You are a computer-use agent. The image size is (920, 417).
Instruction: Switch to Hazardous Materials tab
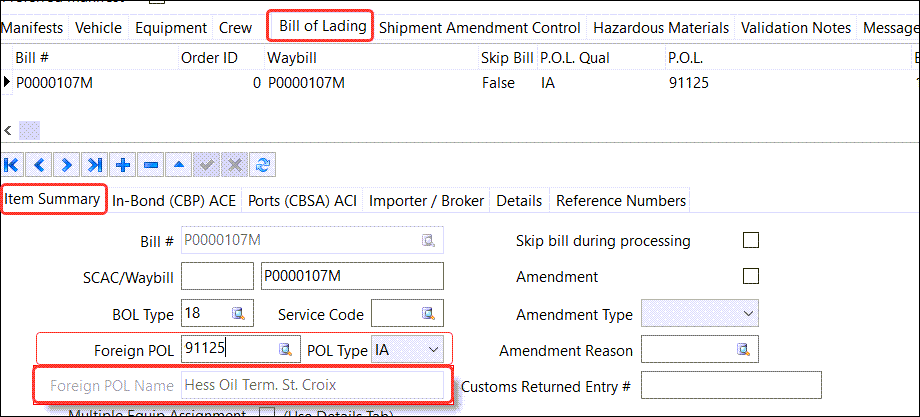pos(661,28)
